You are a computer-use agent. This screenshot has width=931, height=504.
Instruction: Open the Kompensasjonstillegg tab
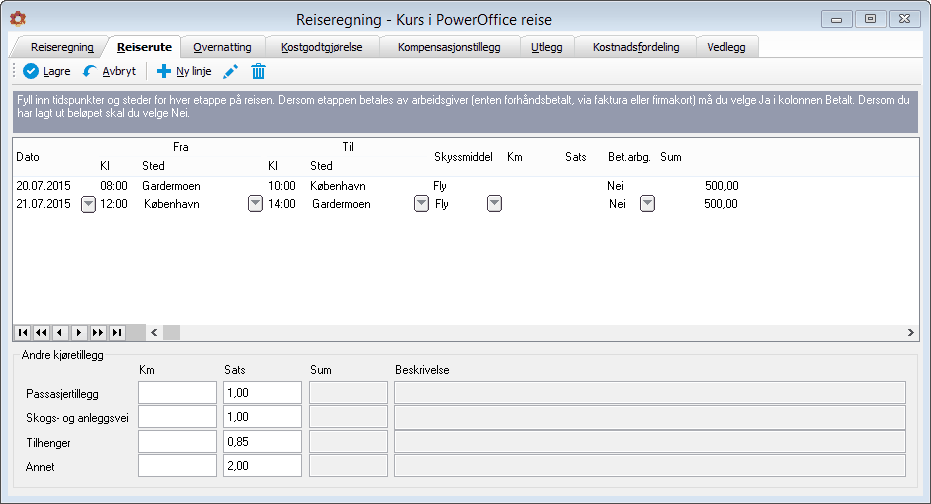(x=449, y=47)
